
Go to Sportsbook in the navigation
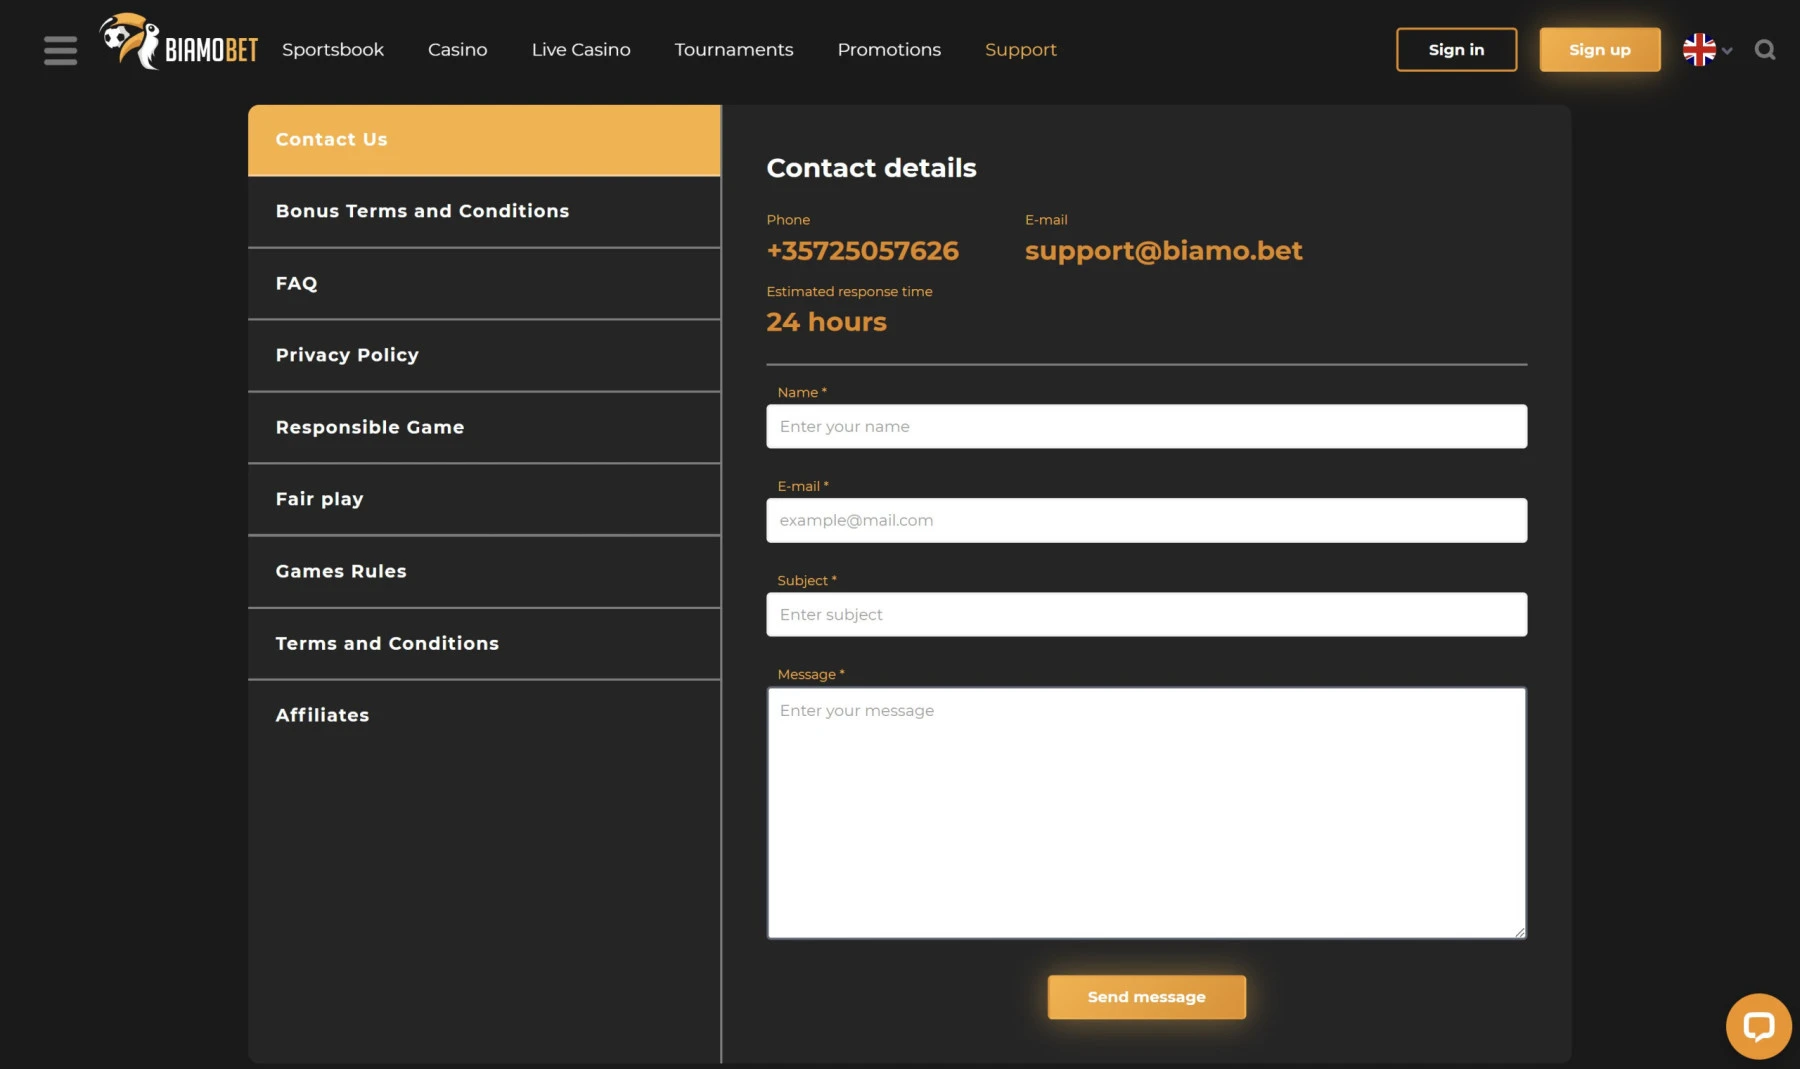[333, 50]
